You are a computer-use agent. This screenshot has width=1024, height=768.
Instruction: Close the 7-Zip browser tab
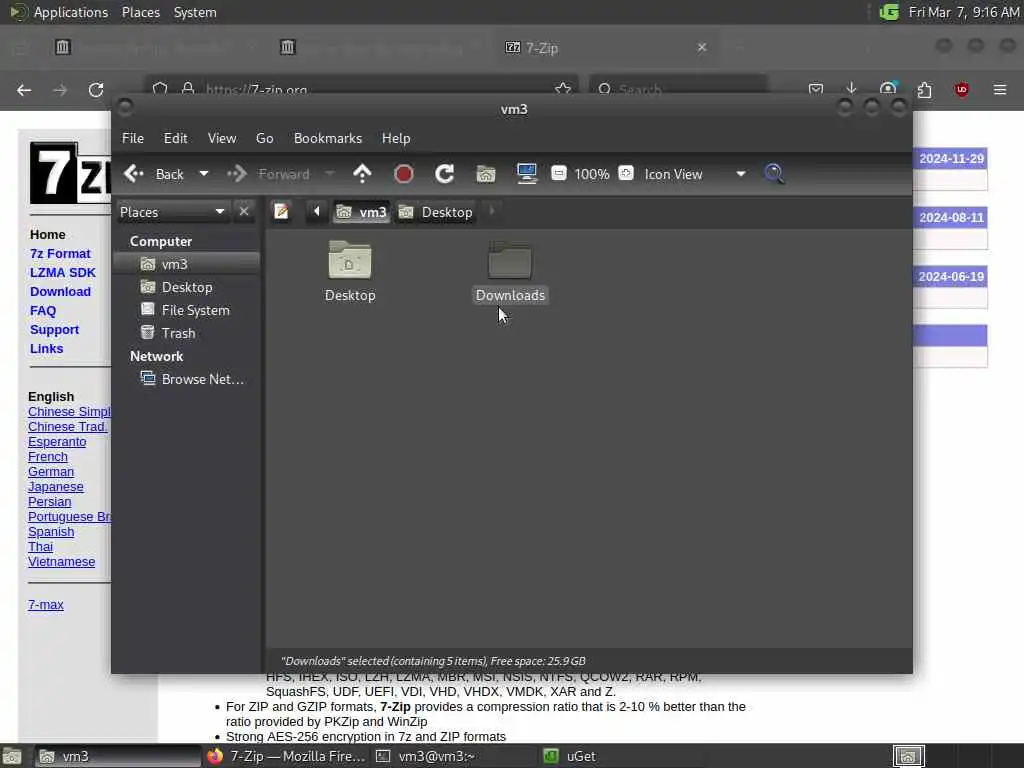[x=702, y=48]
